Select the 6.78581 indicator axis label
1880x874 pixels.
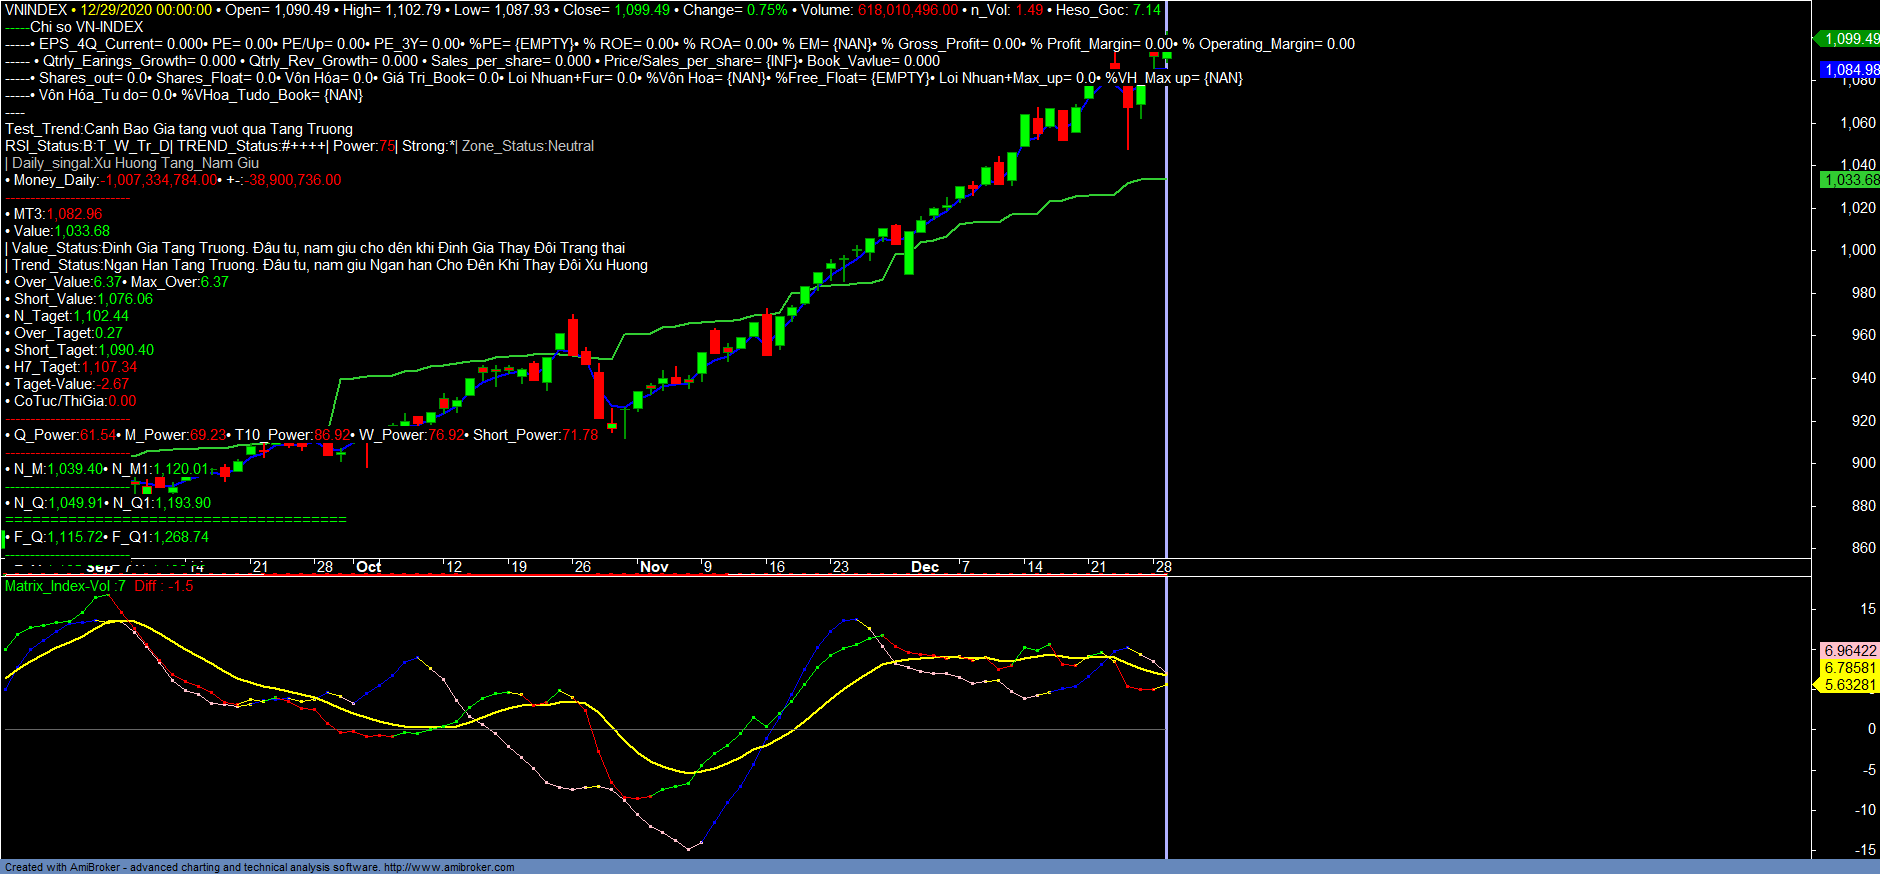point(1850,668)
